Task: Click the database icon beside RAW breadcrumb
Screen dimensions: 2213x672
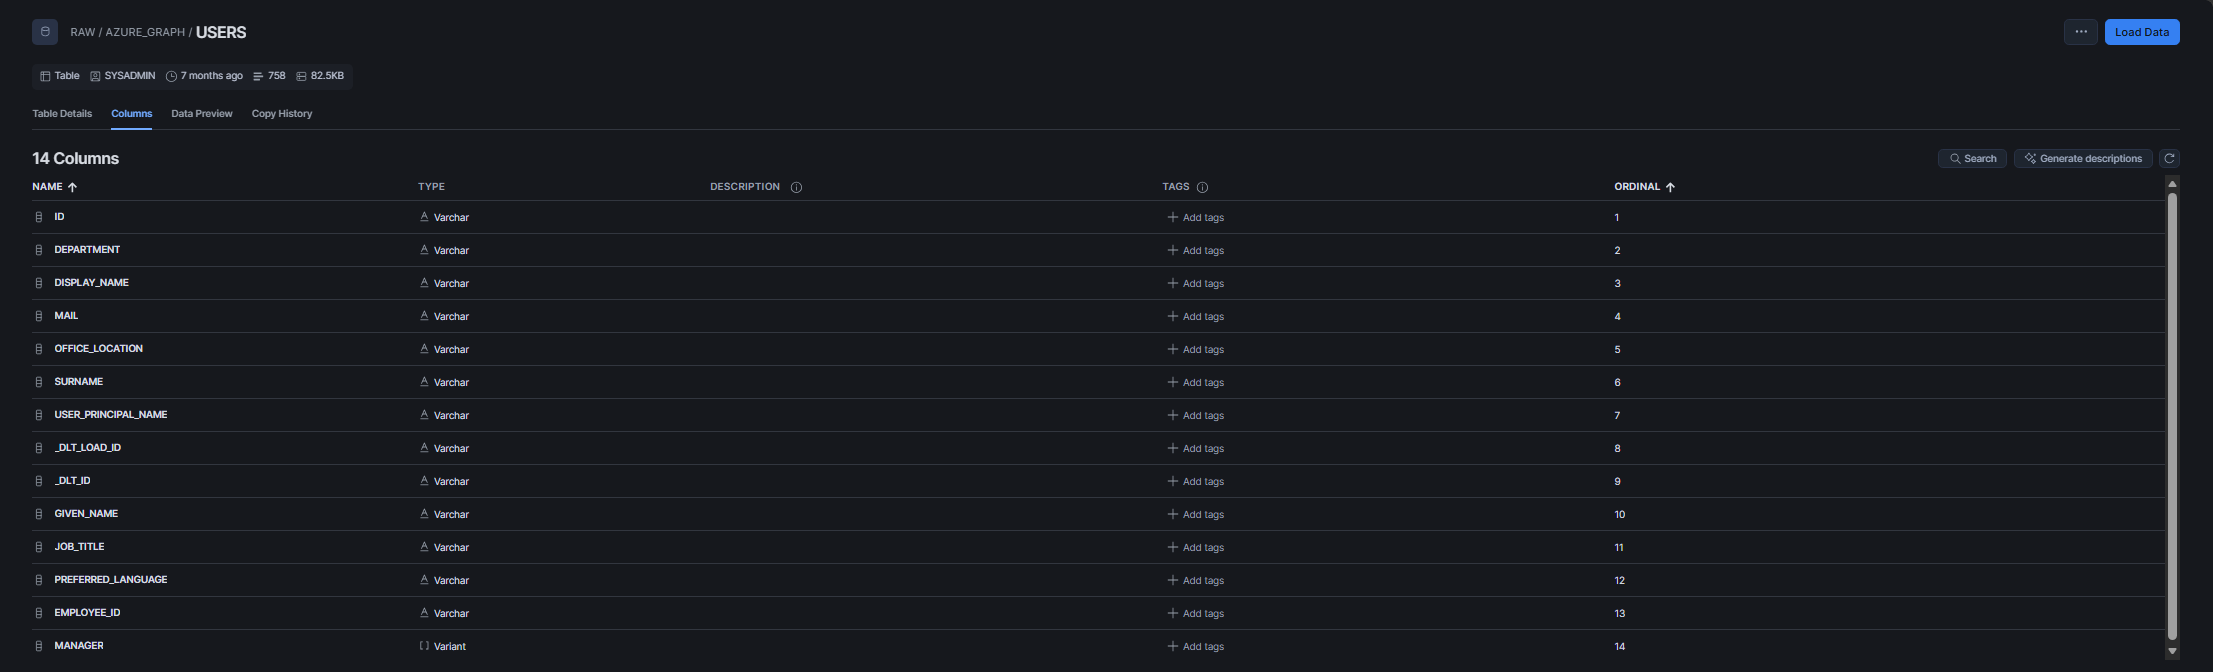Action: (45, 32)
